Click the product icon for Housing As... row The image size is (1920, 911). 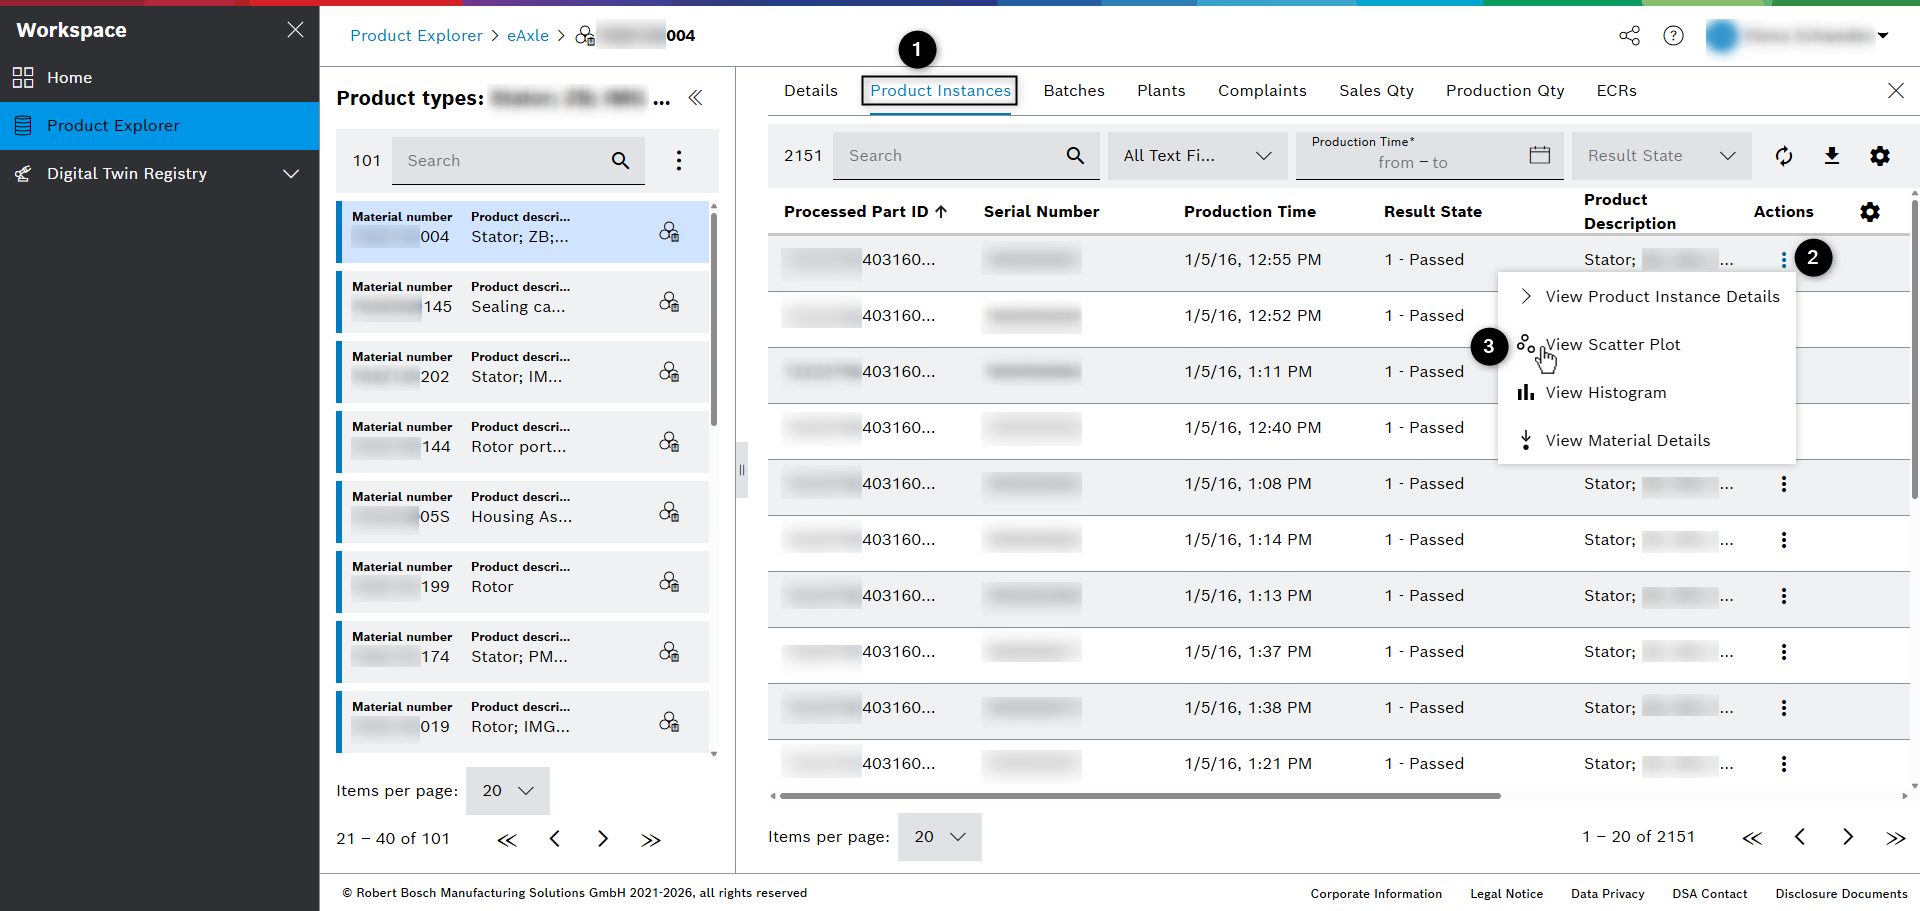coord(669,512)
